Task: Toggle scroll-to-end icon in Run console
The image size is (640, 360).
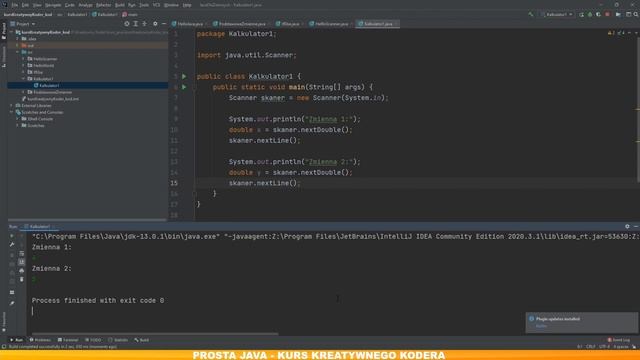Action: coord(22,262)
